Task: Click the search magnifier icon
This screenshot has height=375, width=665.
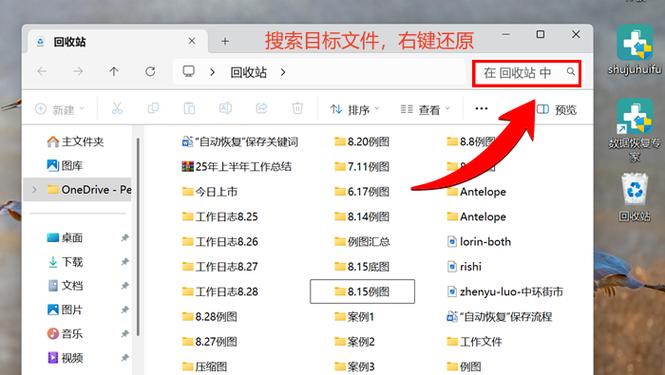Action: [571, 72]
